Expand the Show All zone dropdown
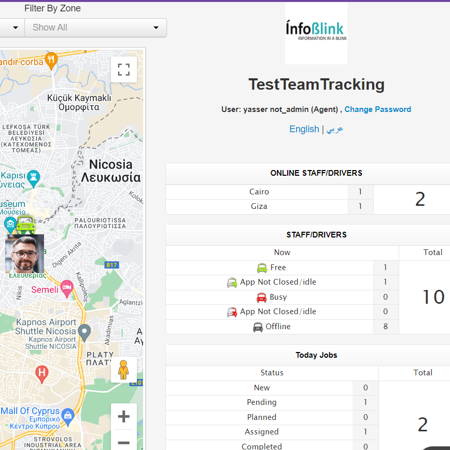 tap(96, 27)
